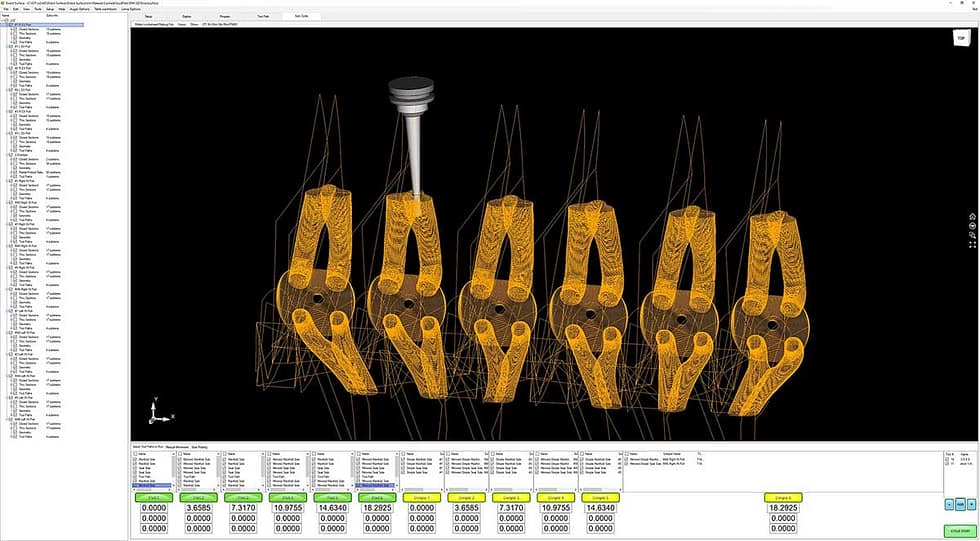Screen dimensions: 980x541
Task: Select the highlighted row in first tool path list
Action: 151,485
